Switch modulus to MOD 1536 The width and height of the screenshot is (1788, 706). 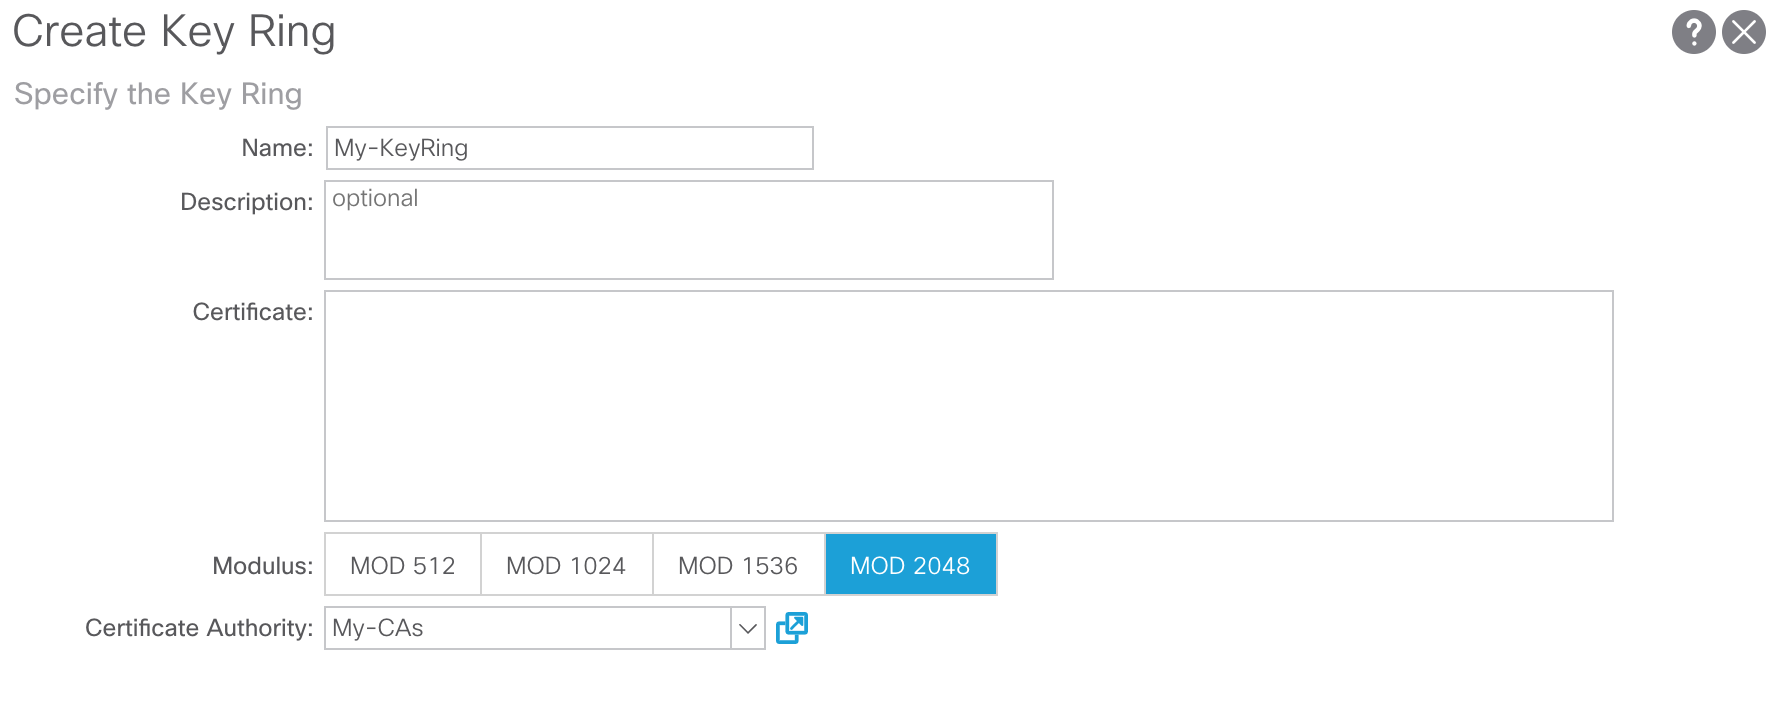tap(738, 565)
